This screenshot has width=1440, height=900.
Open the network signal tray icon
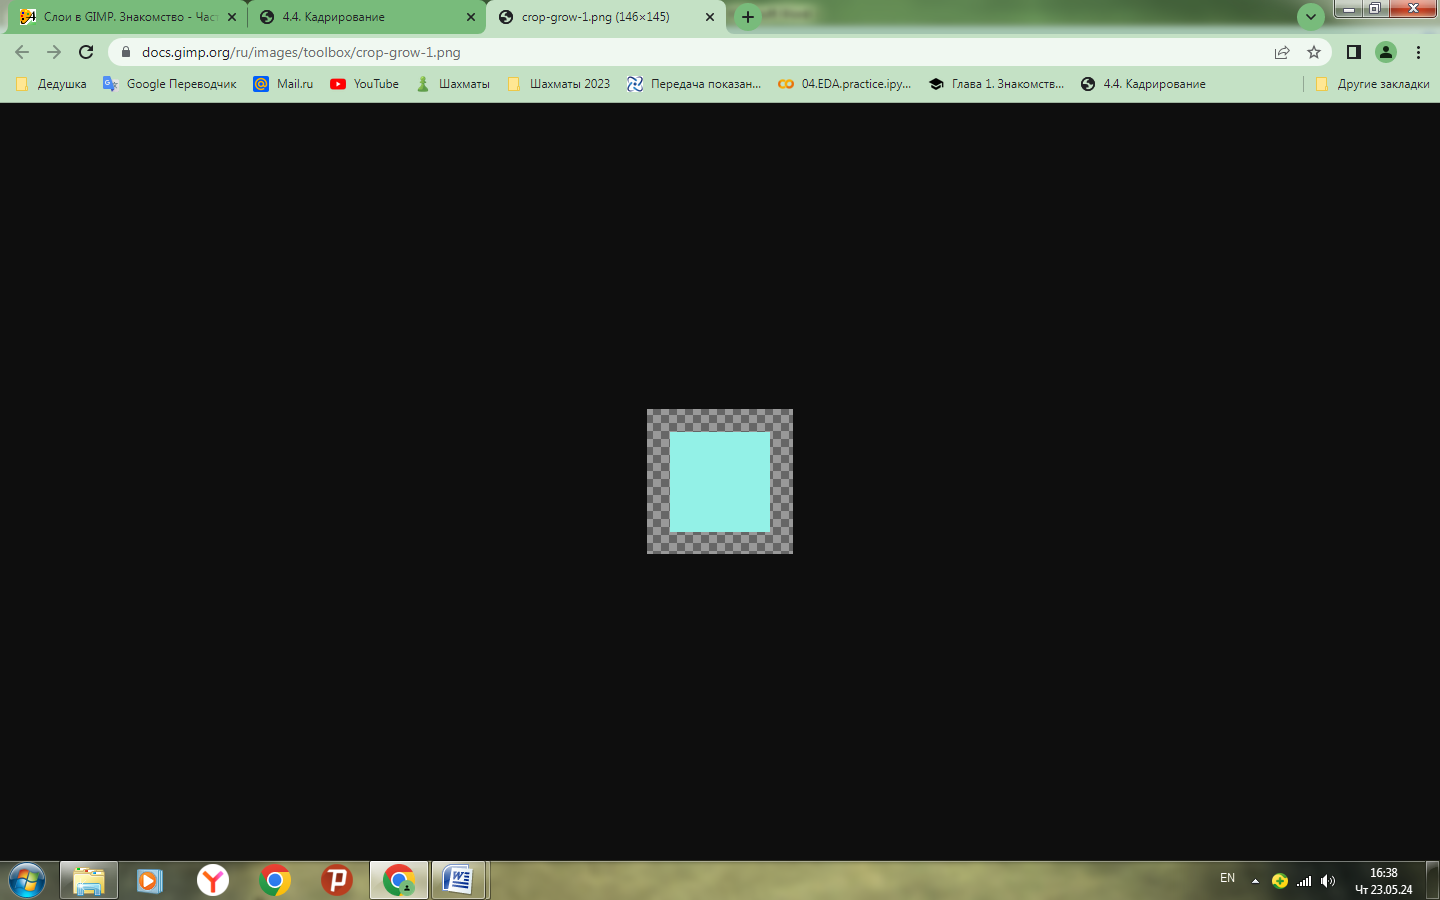[x=1304, y=881]
